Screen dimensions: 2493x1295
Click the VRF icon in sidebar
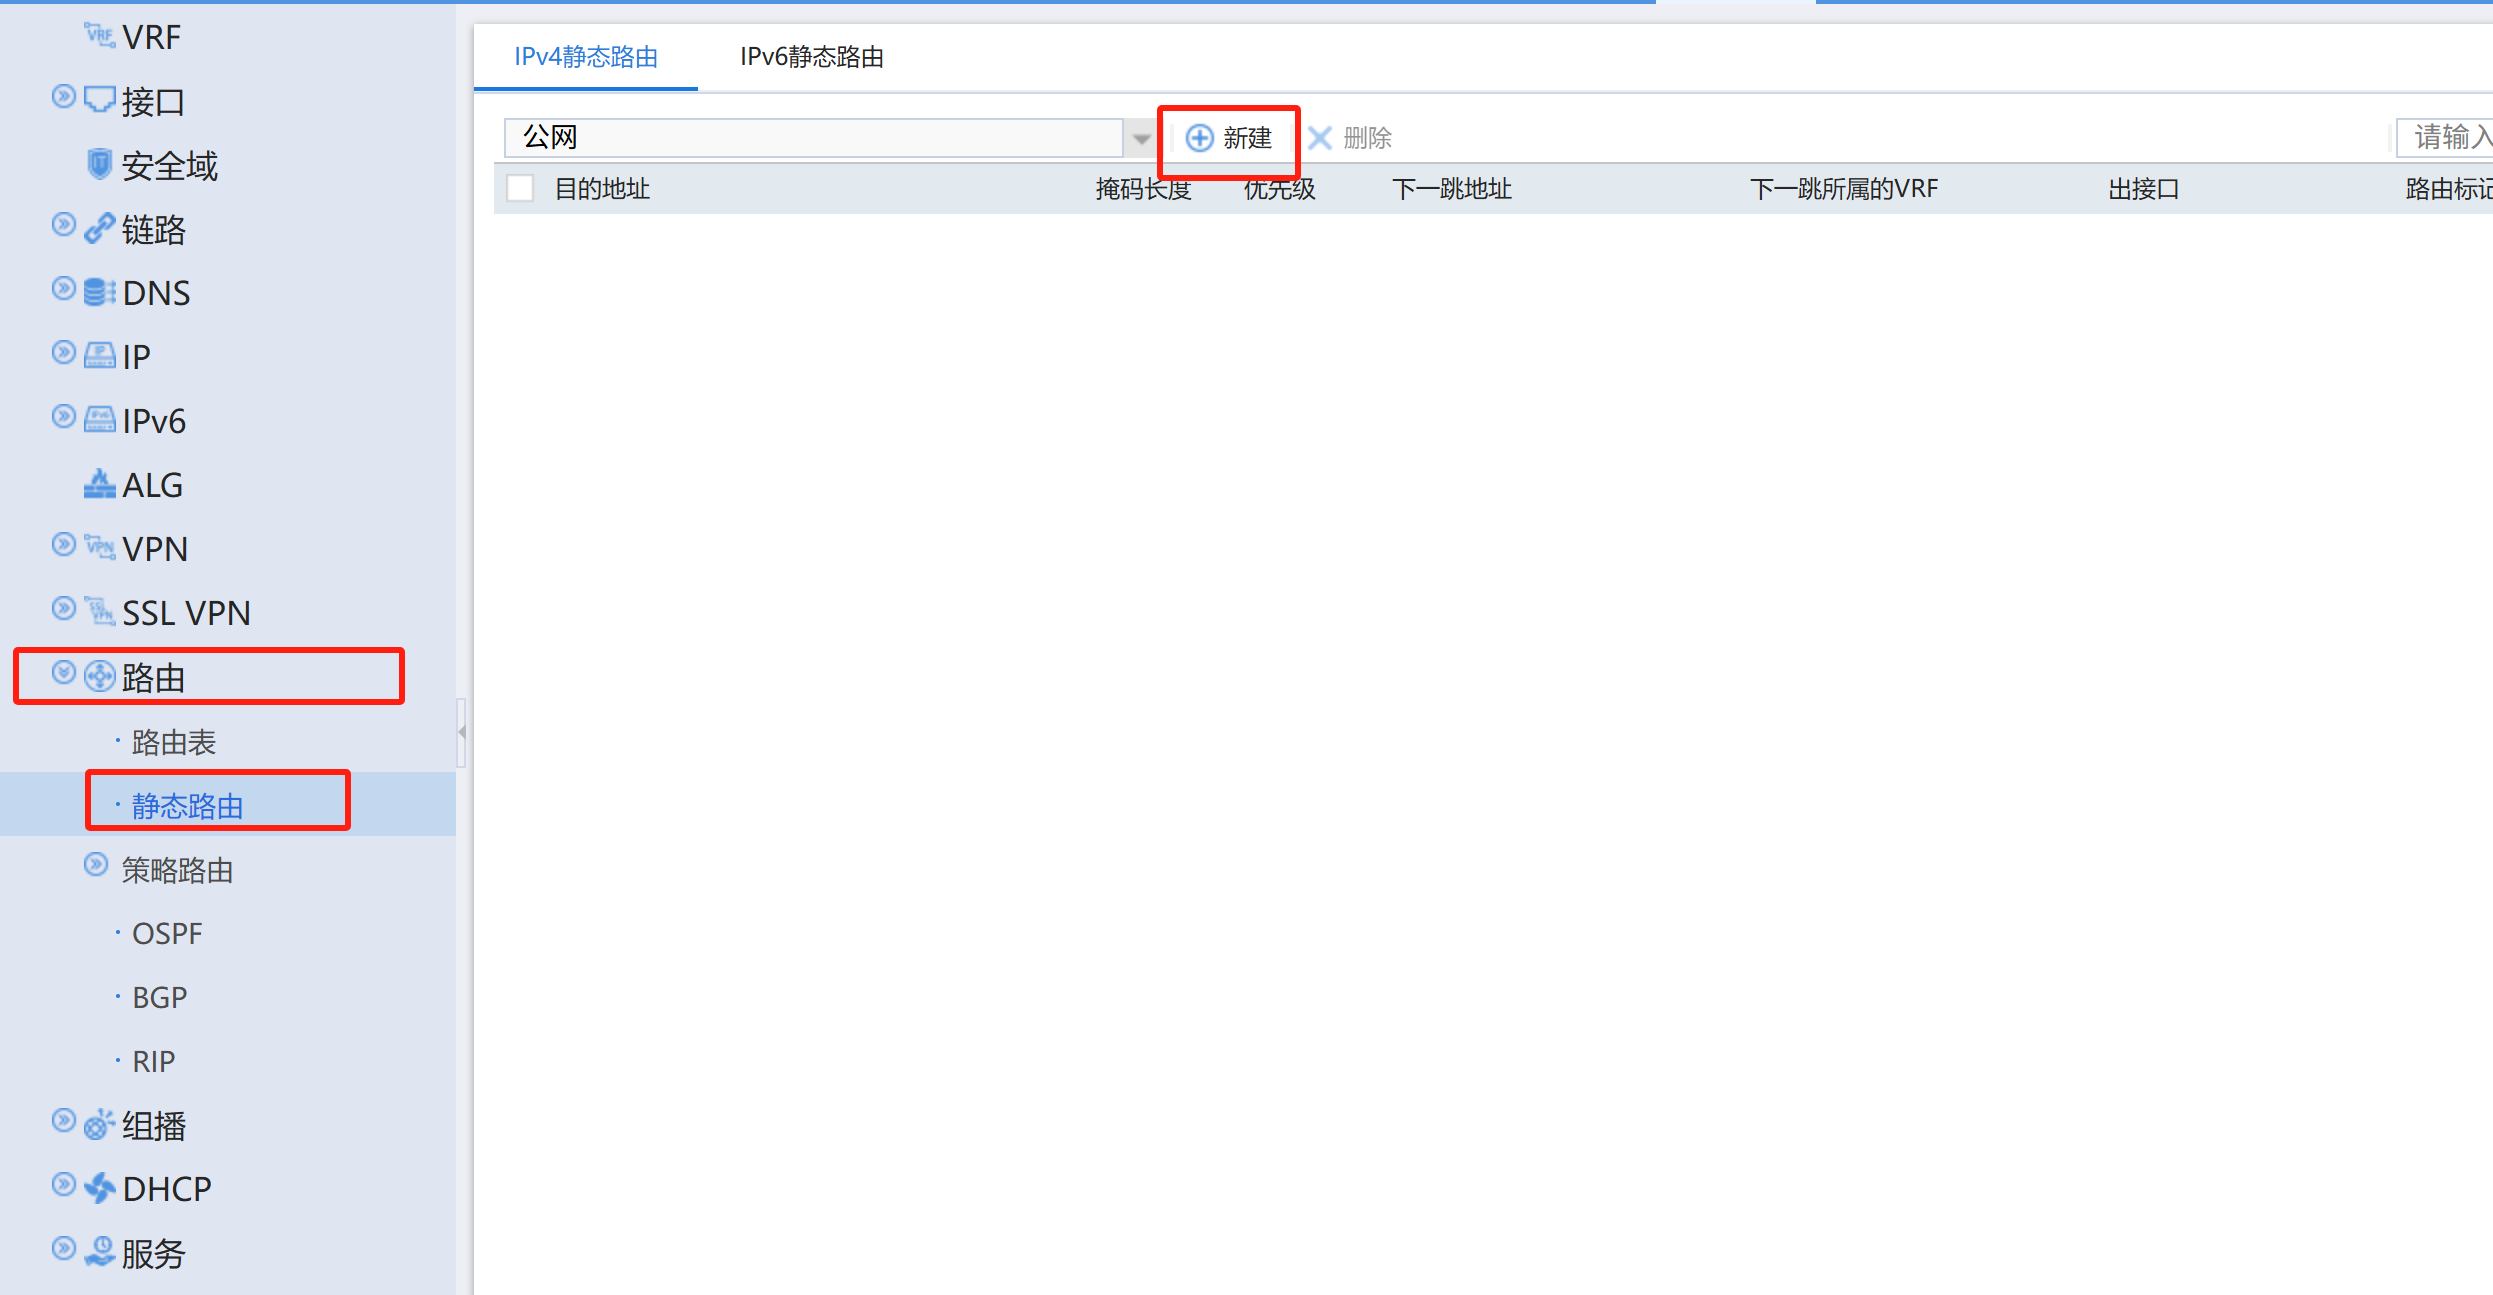click(99, 36)
